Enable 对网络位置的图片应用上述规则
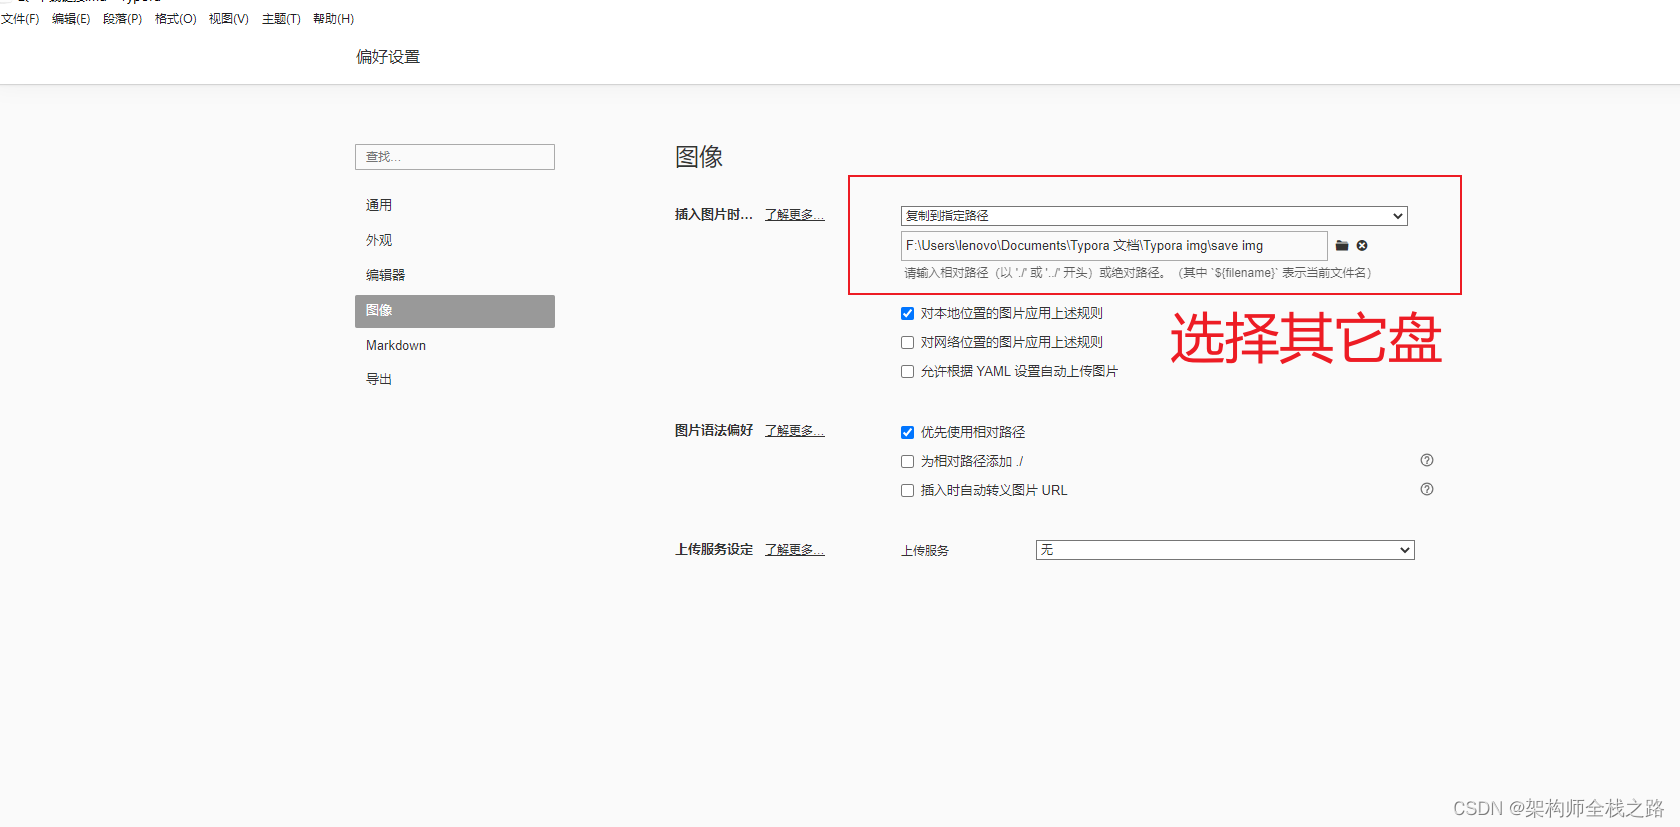This screenshot has height=827, width=1680. 907,343
